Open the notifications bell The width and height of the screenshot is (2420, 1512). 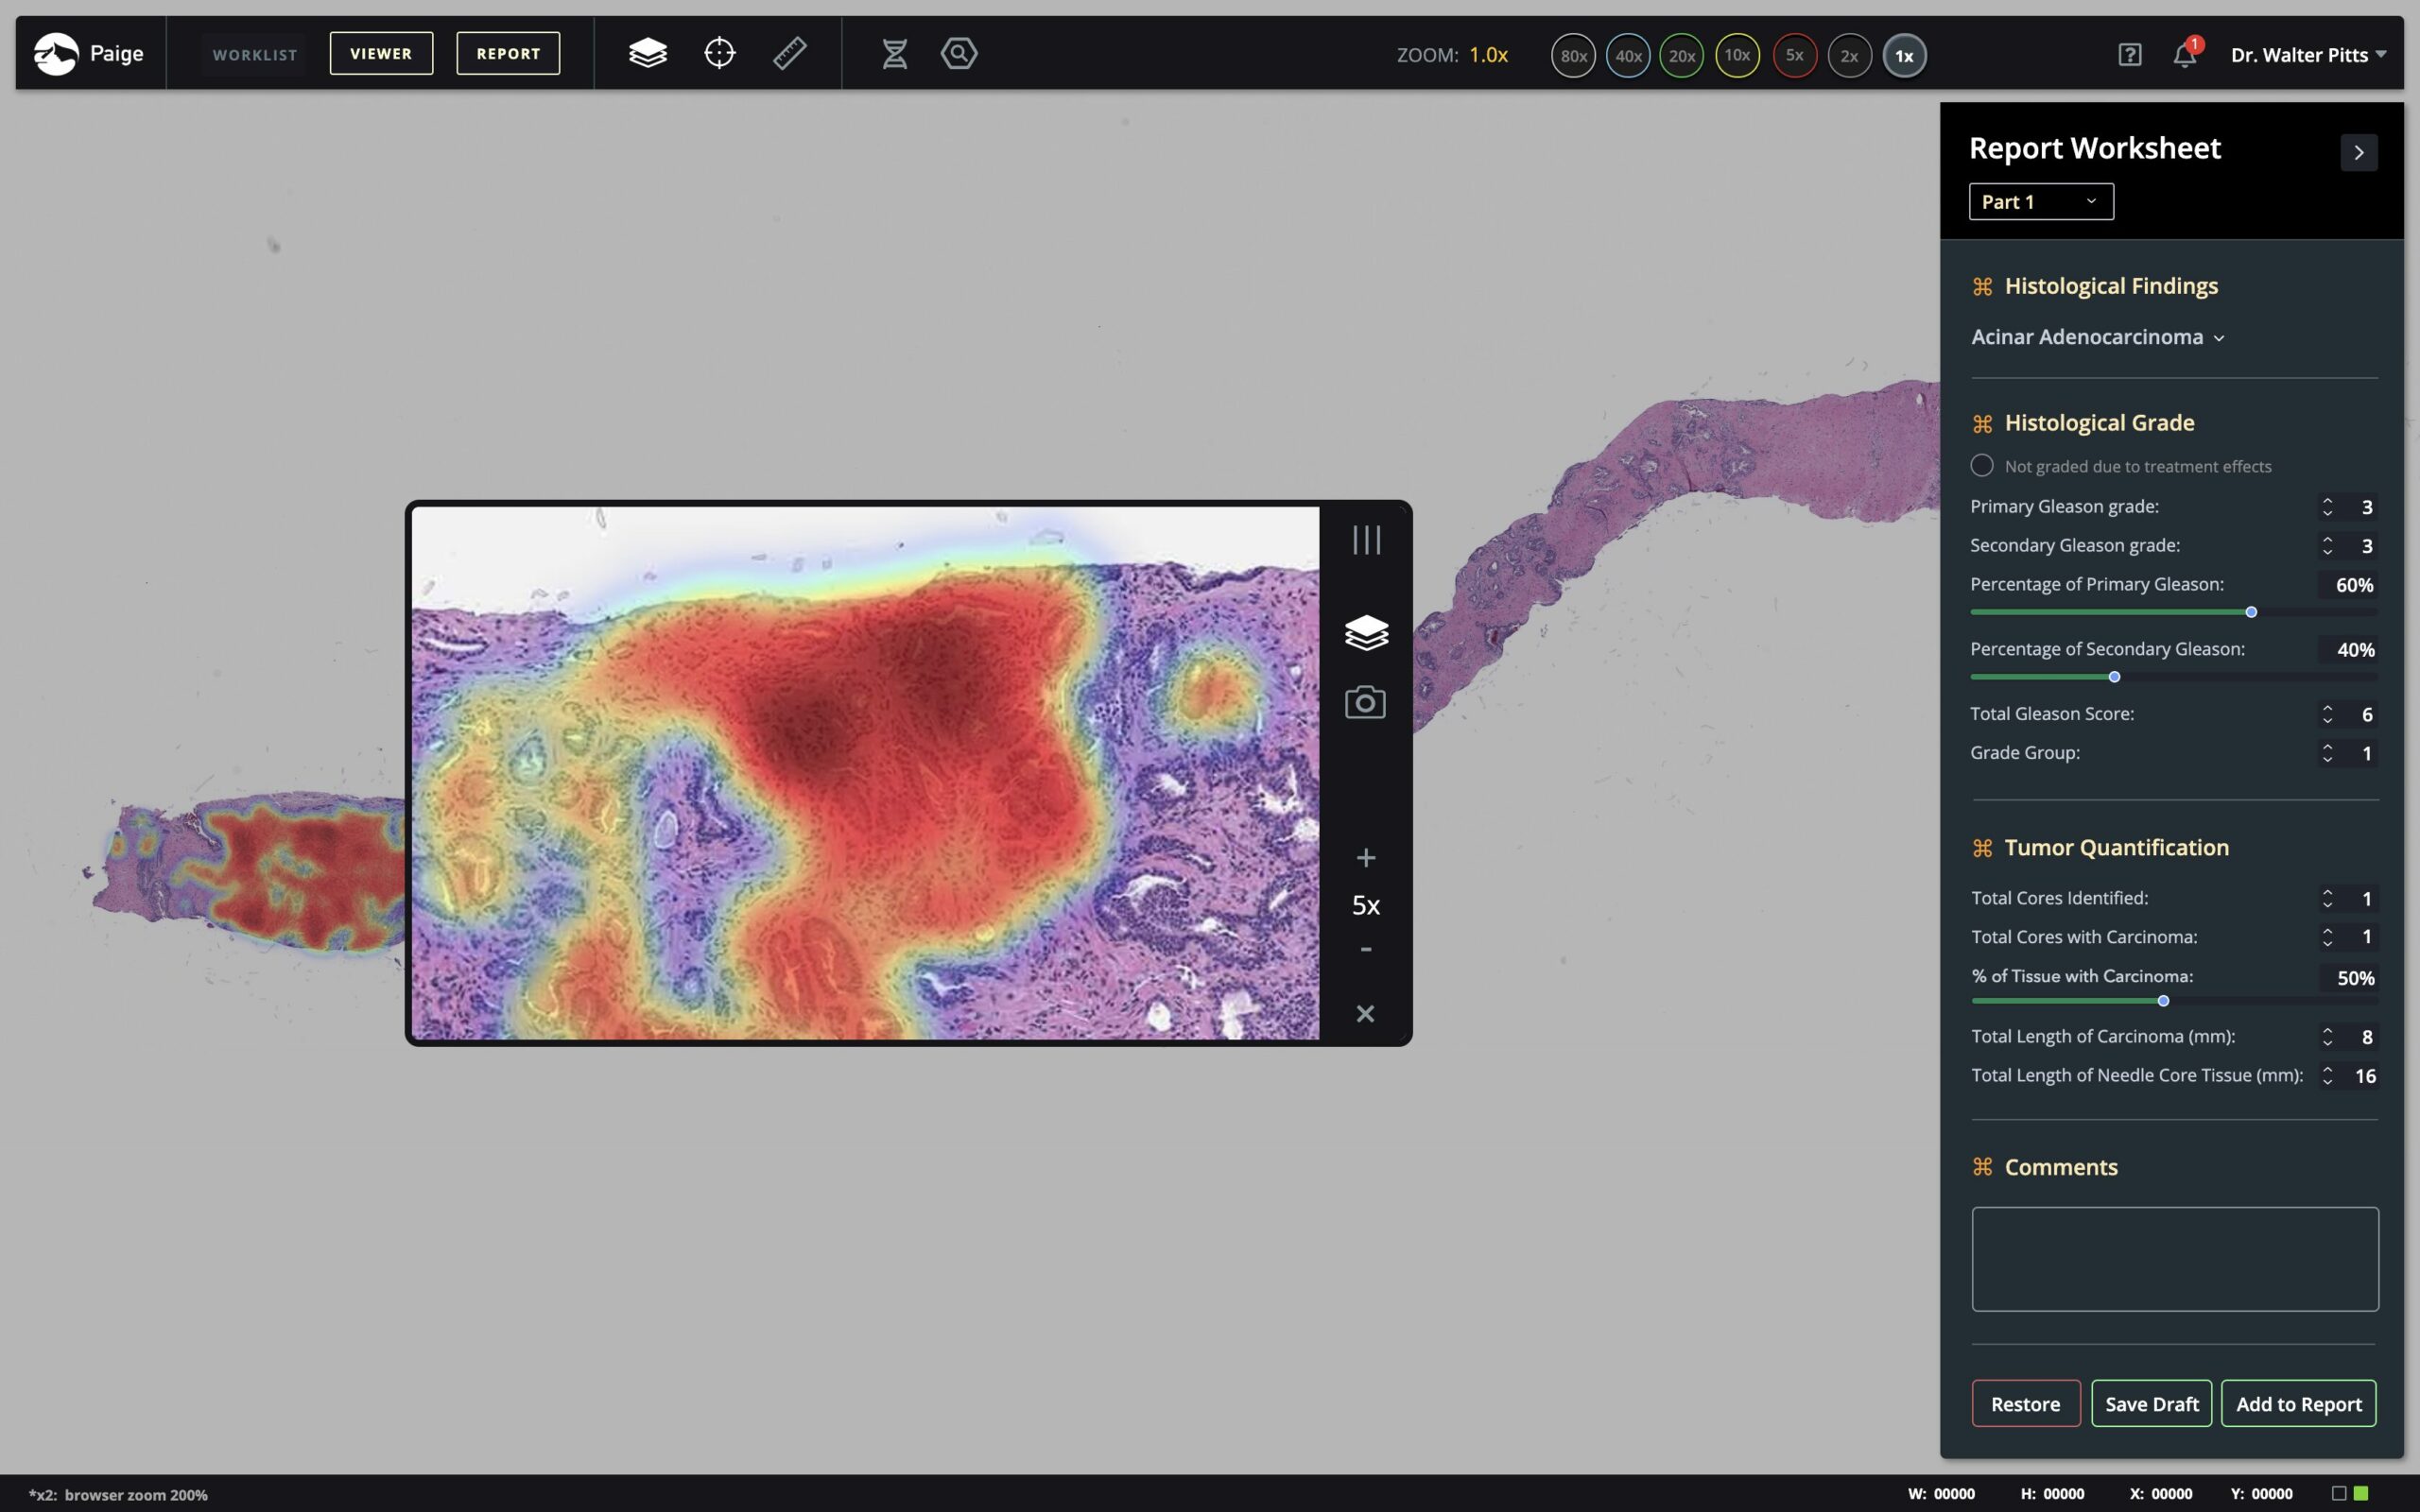coord(2184,56)
